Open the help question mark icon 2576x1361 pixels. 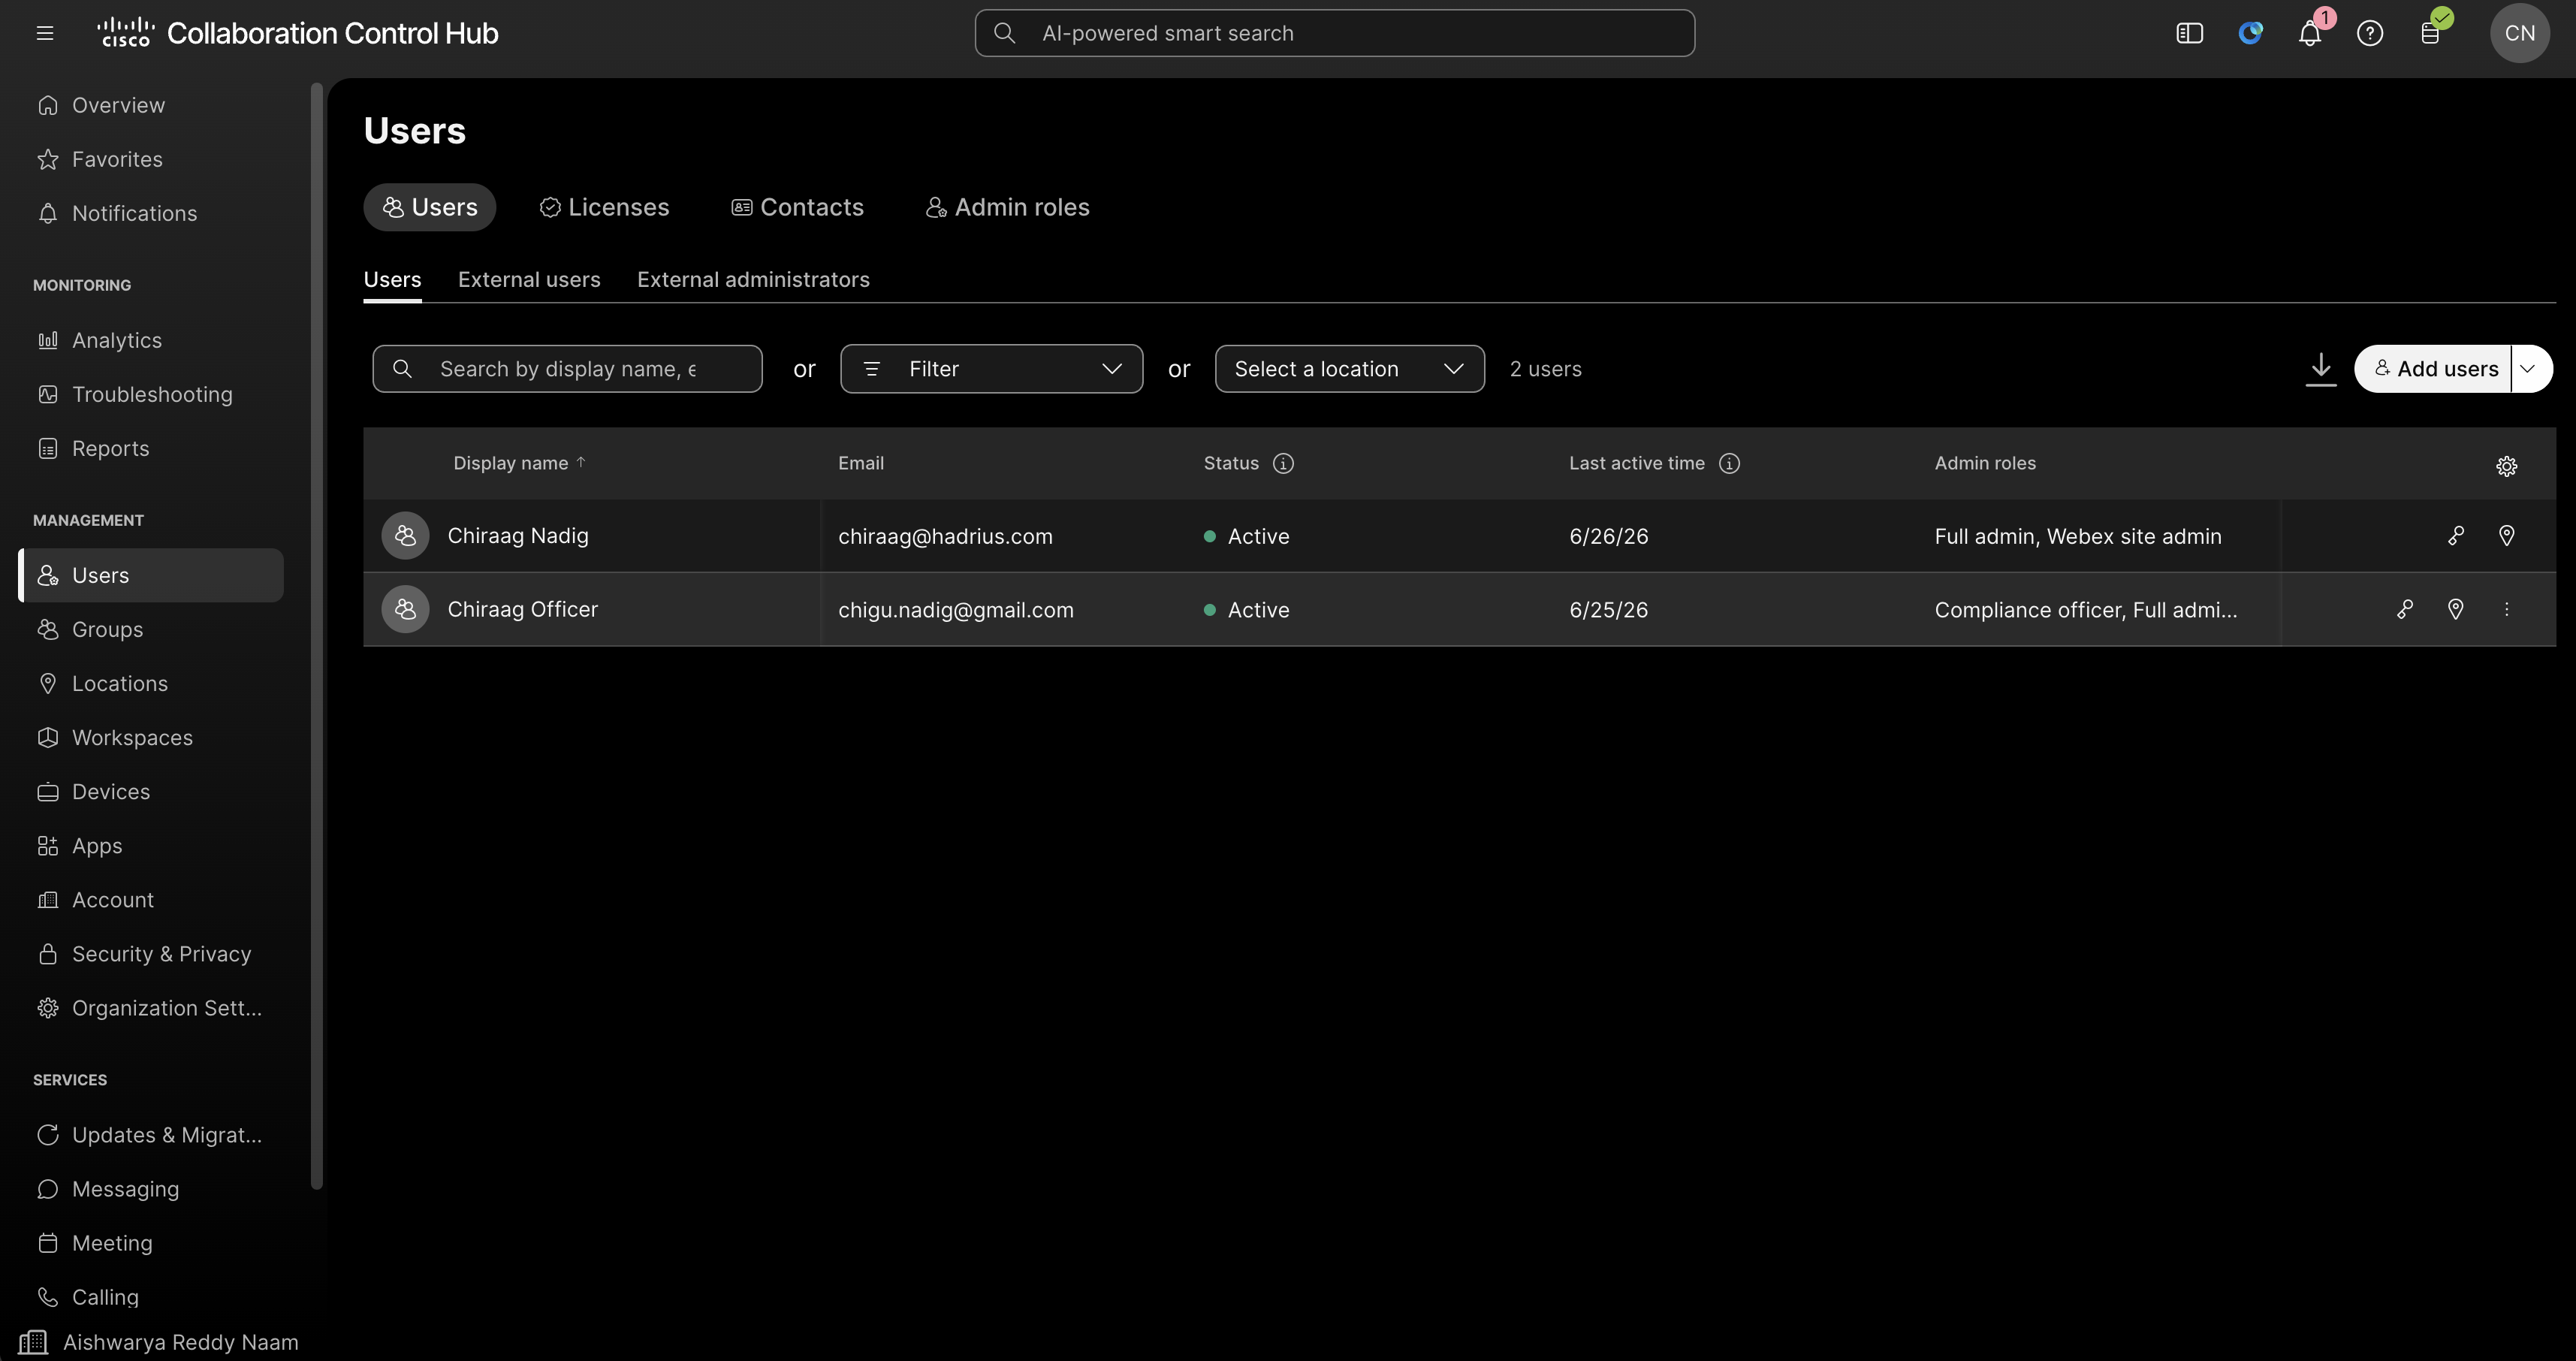[x=2369, y=33]
